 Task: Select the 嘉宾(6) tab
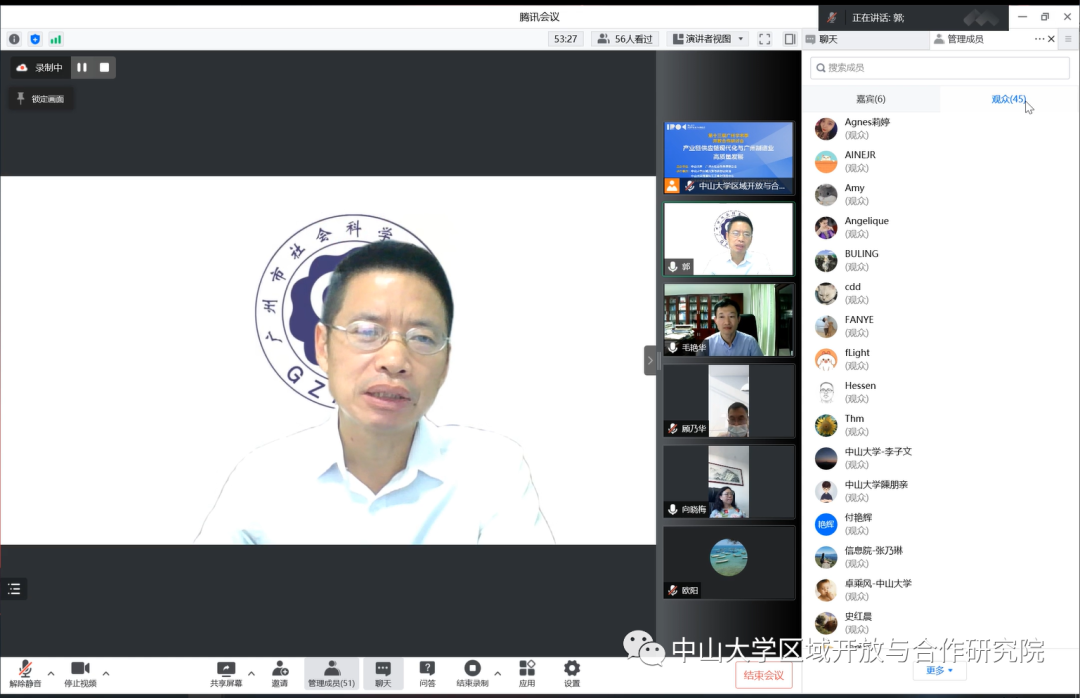coord(871,99)
